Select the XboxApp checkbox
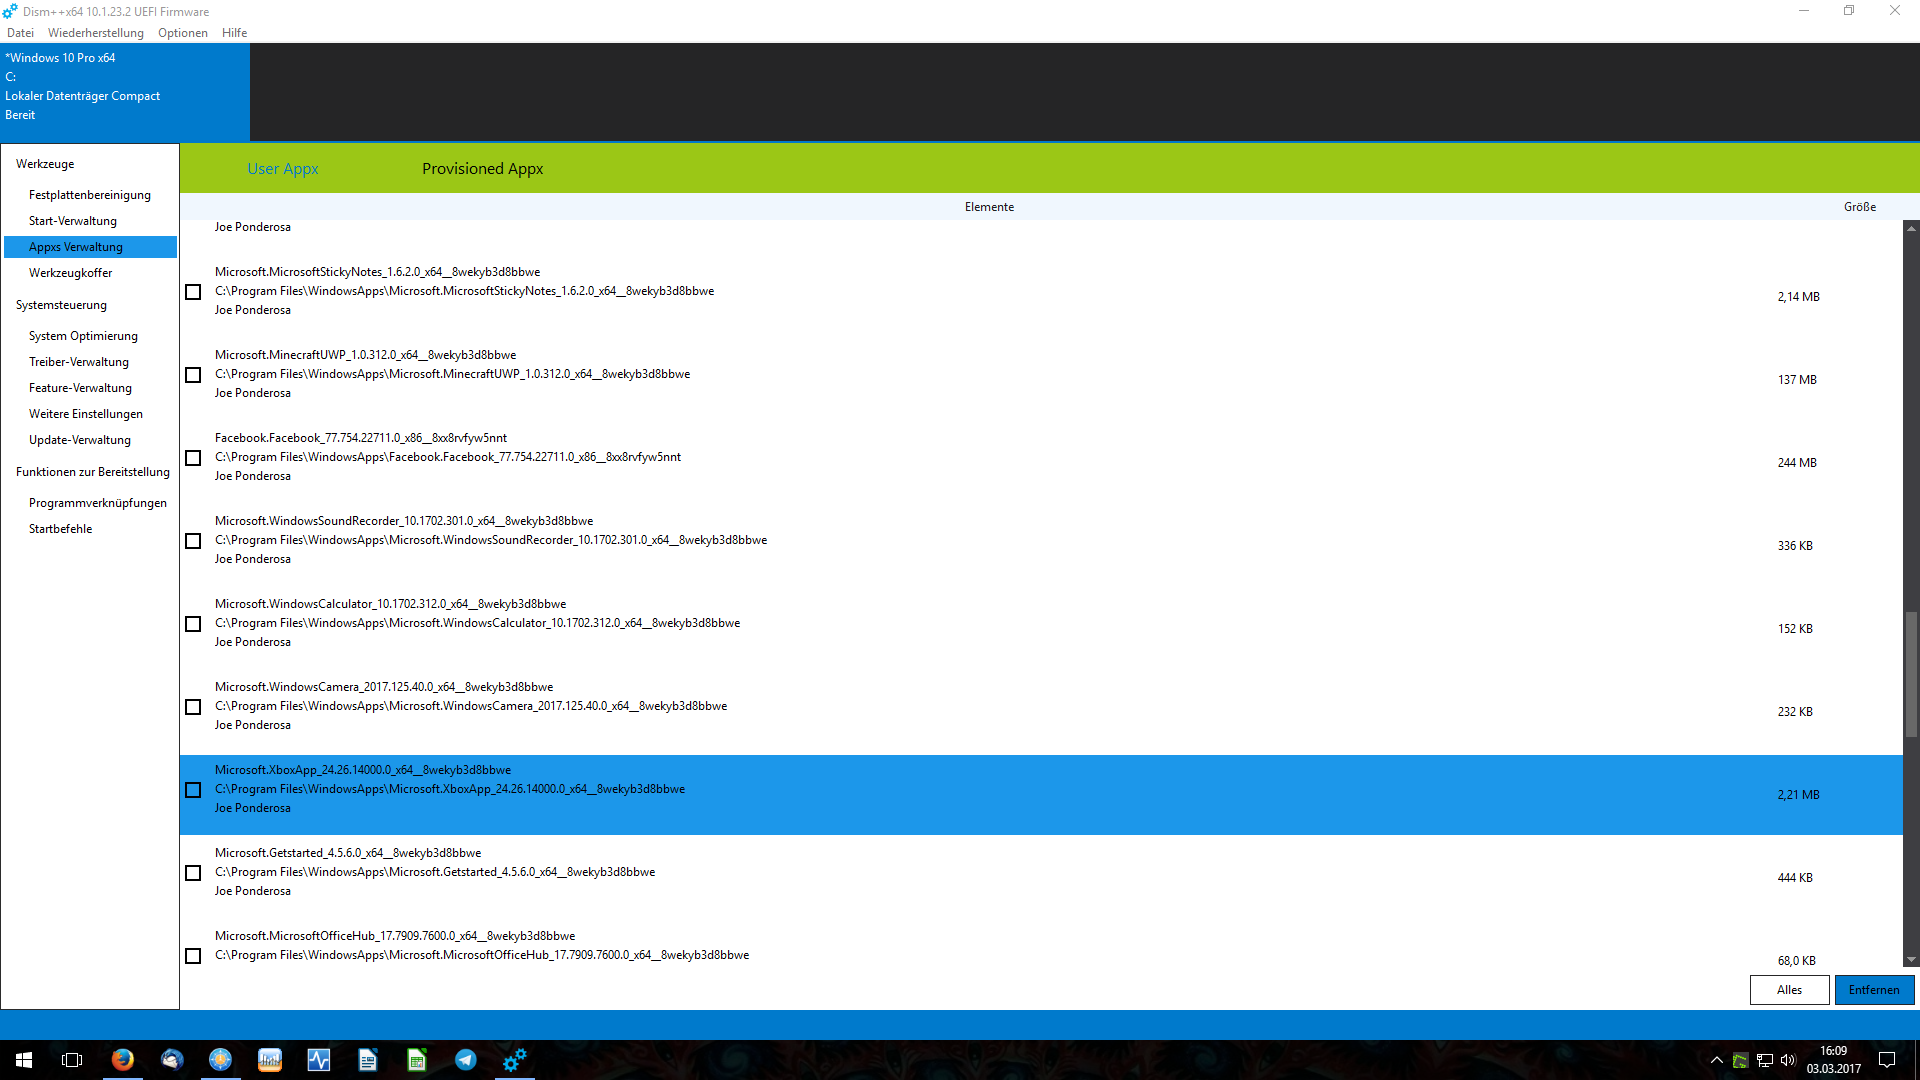 coord(193,790)
